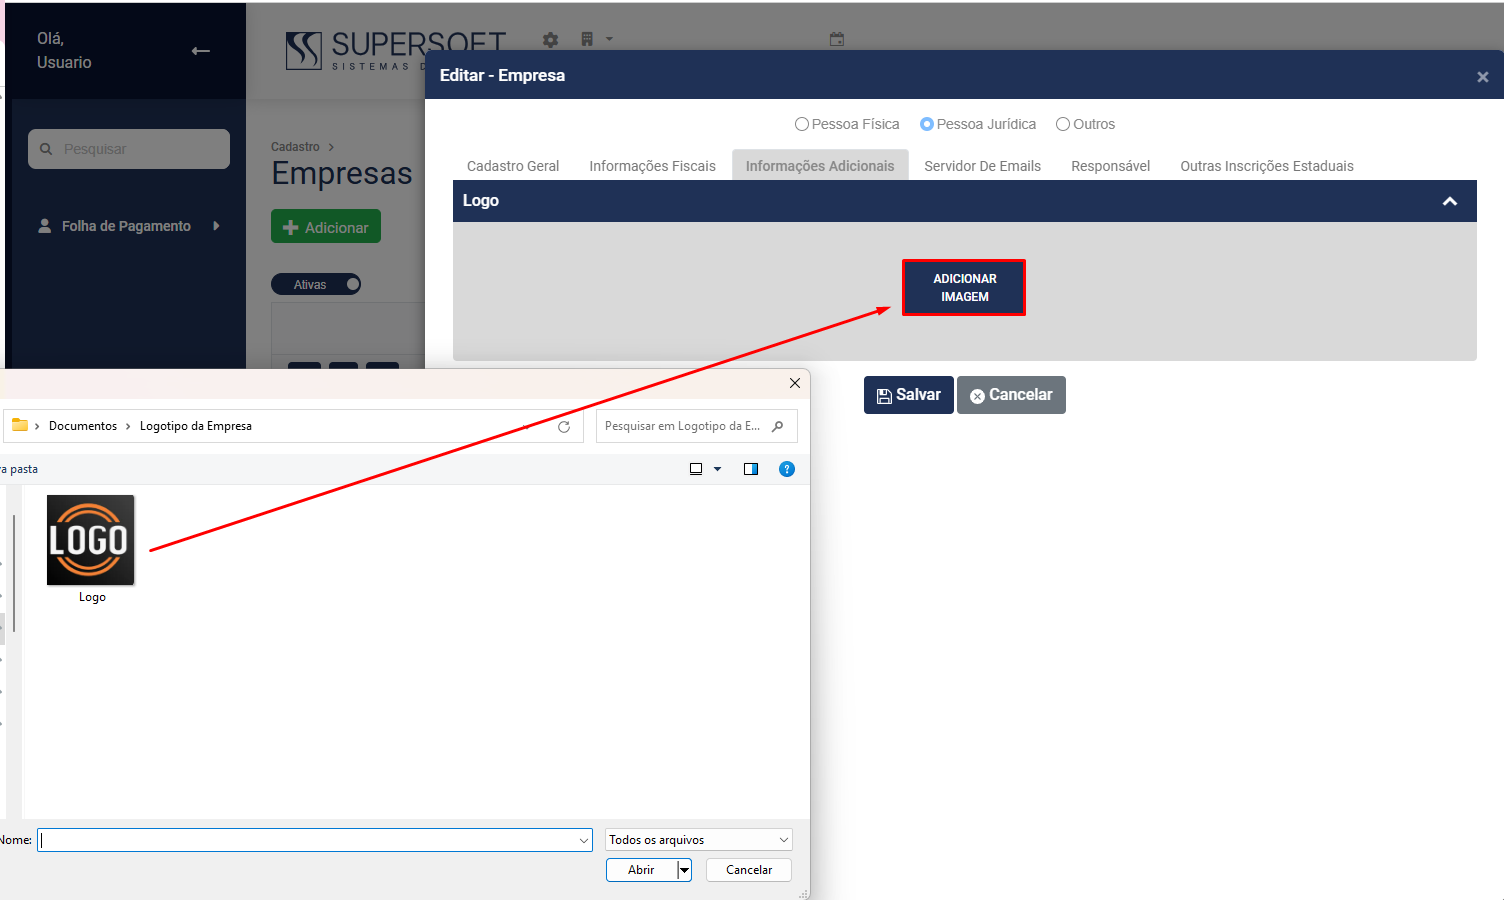This screenshot has width=1504, height=900.
Task: Click the company building icon in header
Action: [x=587, y=39]
